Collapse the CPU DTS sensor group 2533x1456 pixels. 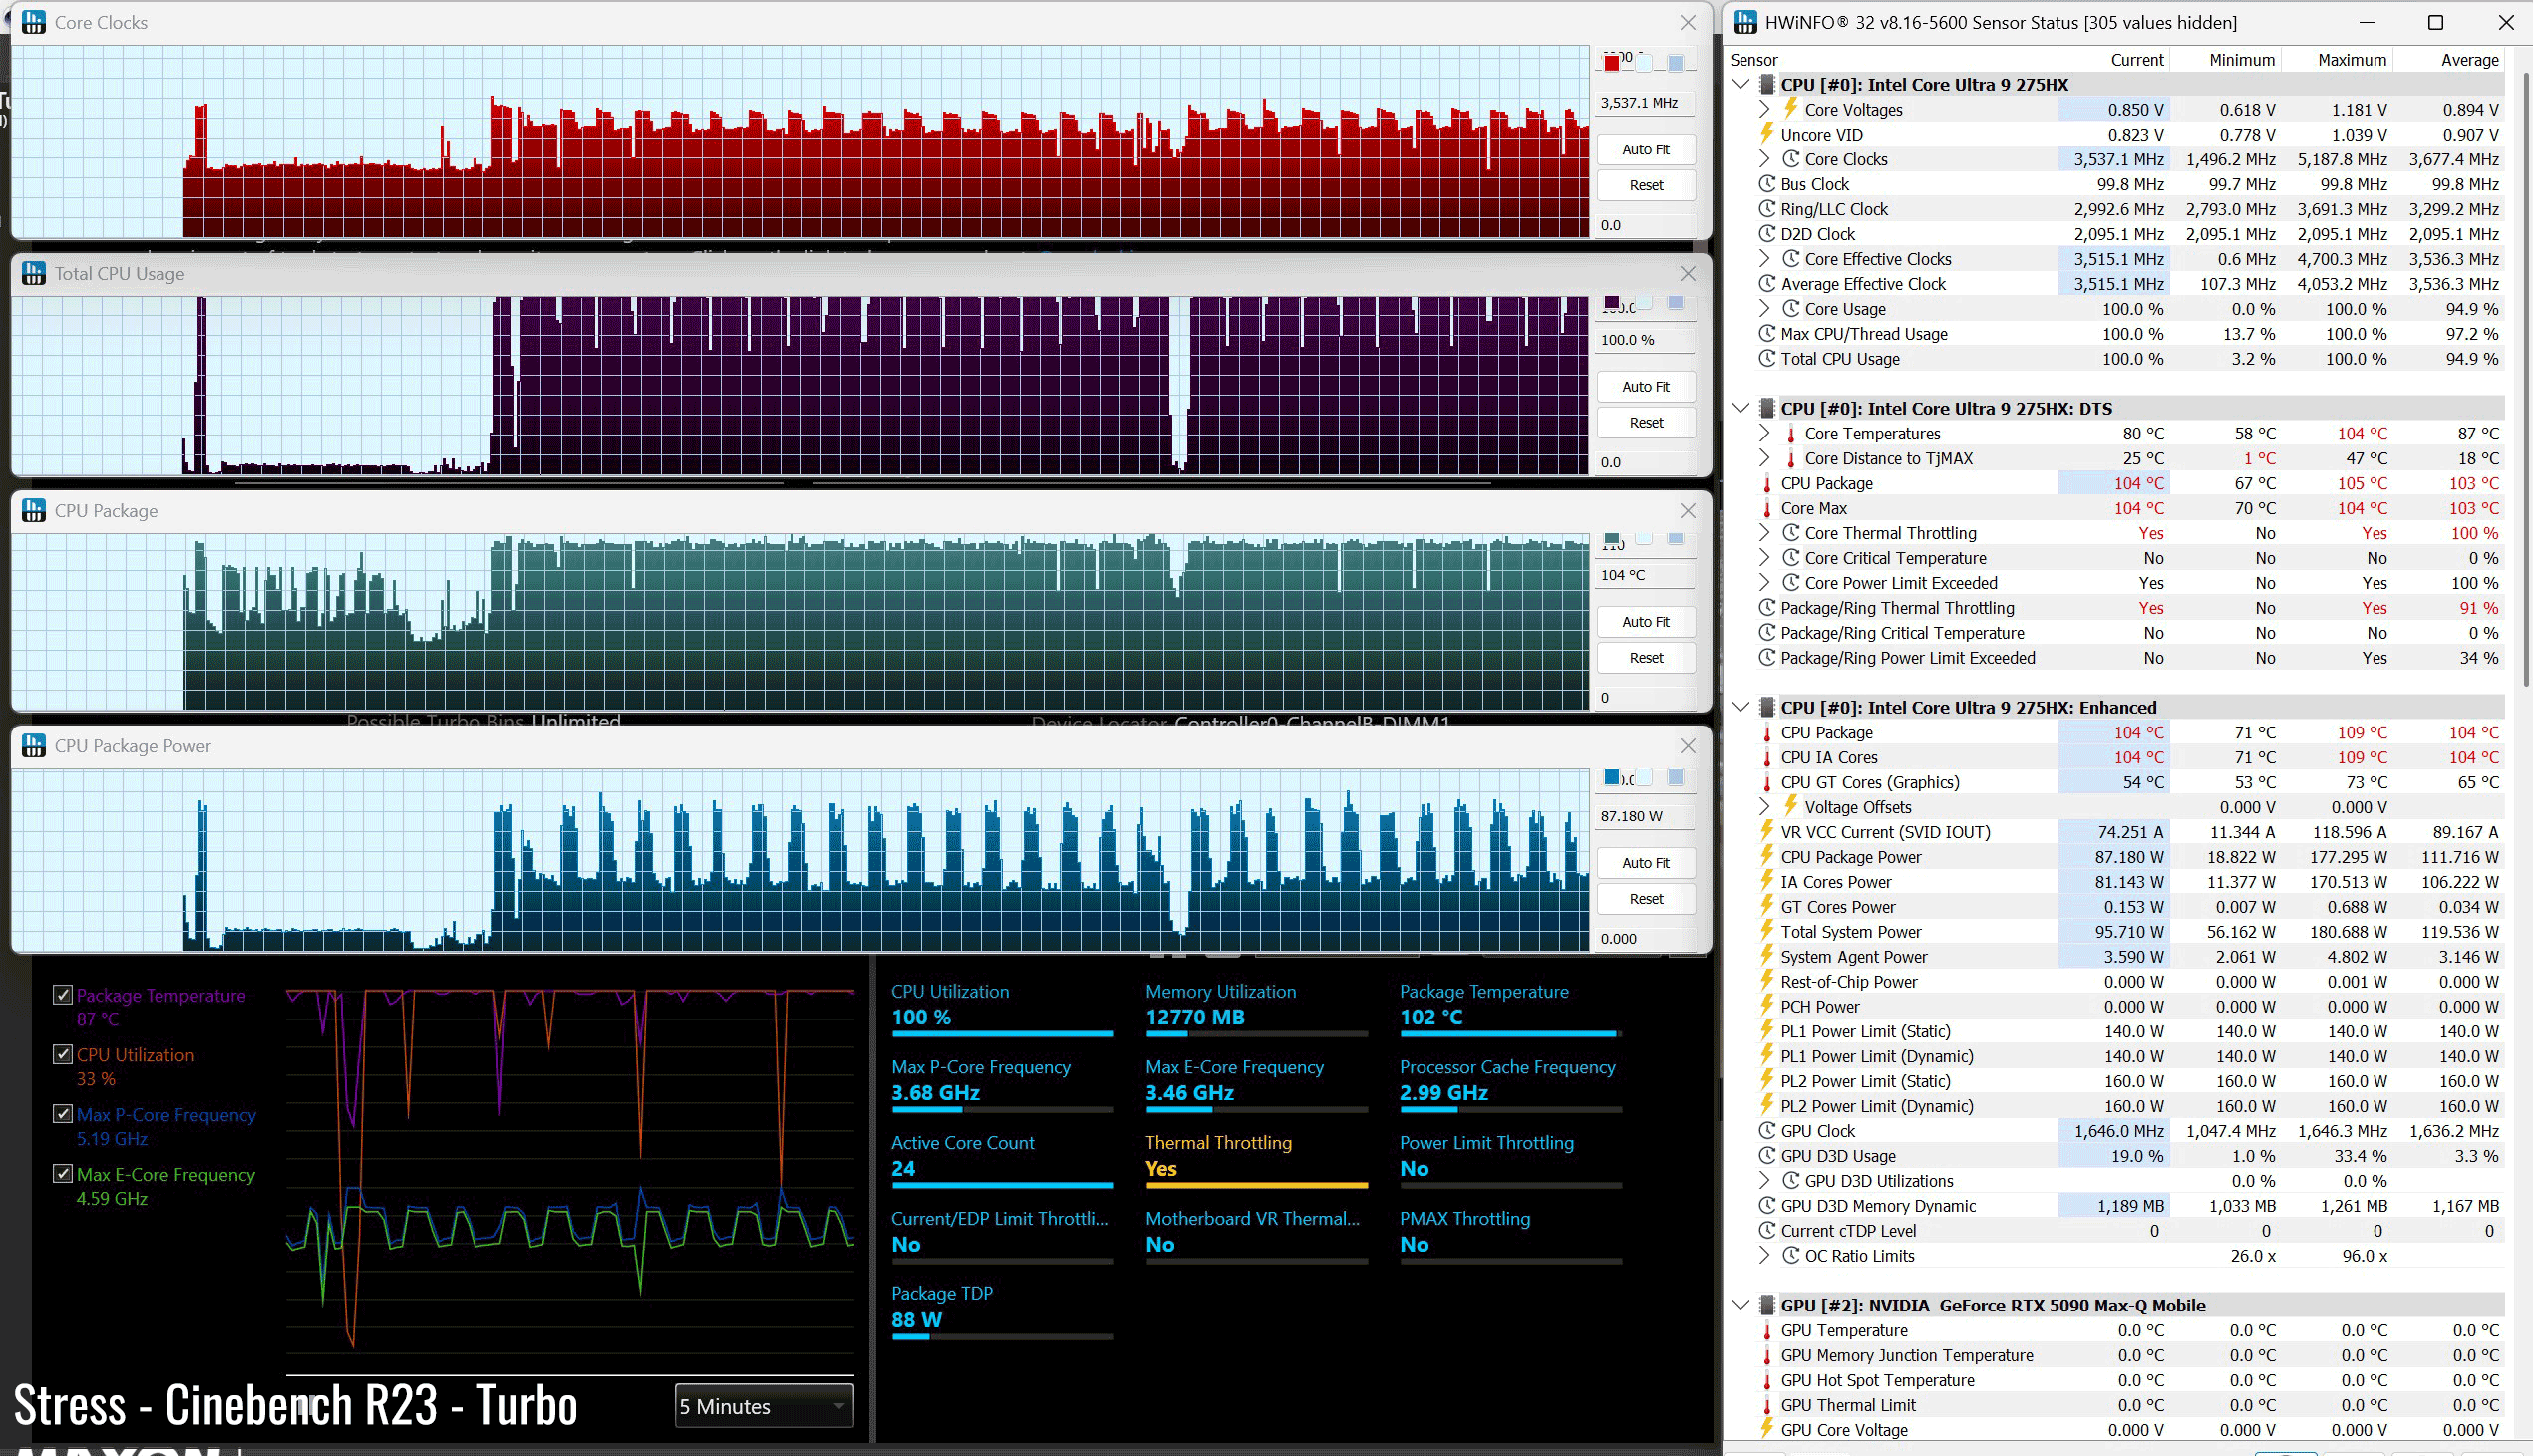click(1741, 408)
